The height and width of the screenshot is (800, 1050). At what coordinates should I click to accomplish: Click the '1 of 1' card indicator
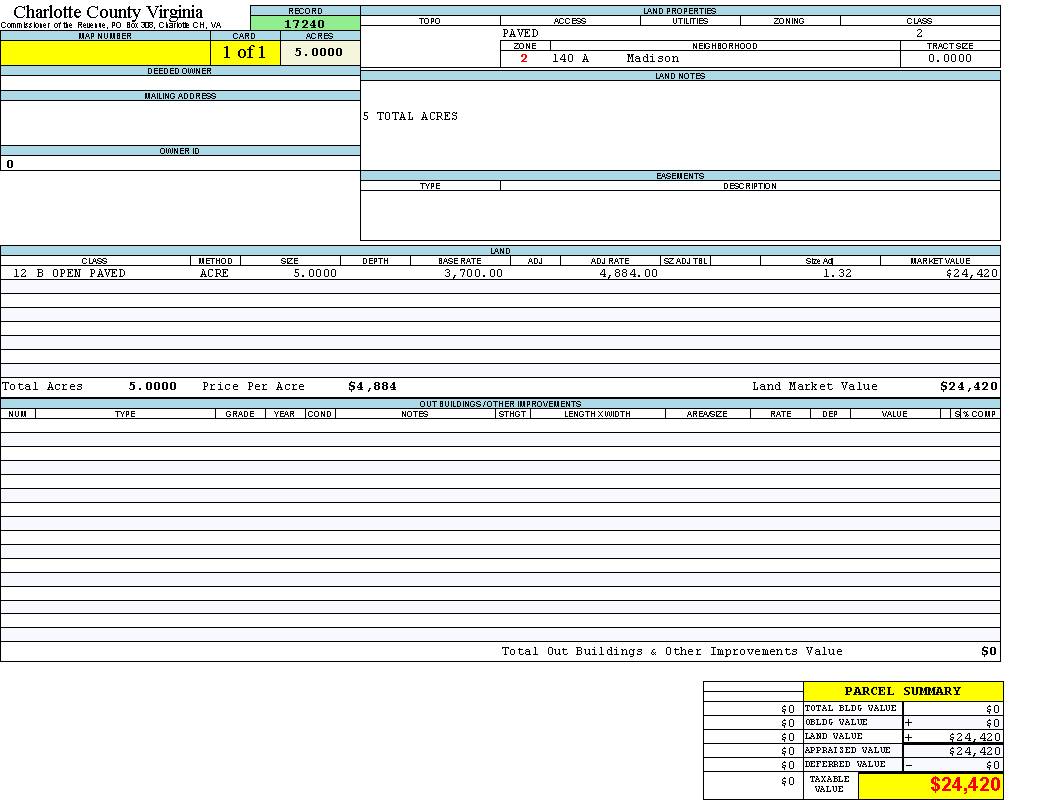click(x=244, y=53)
